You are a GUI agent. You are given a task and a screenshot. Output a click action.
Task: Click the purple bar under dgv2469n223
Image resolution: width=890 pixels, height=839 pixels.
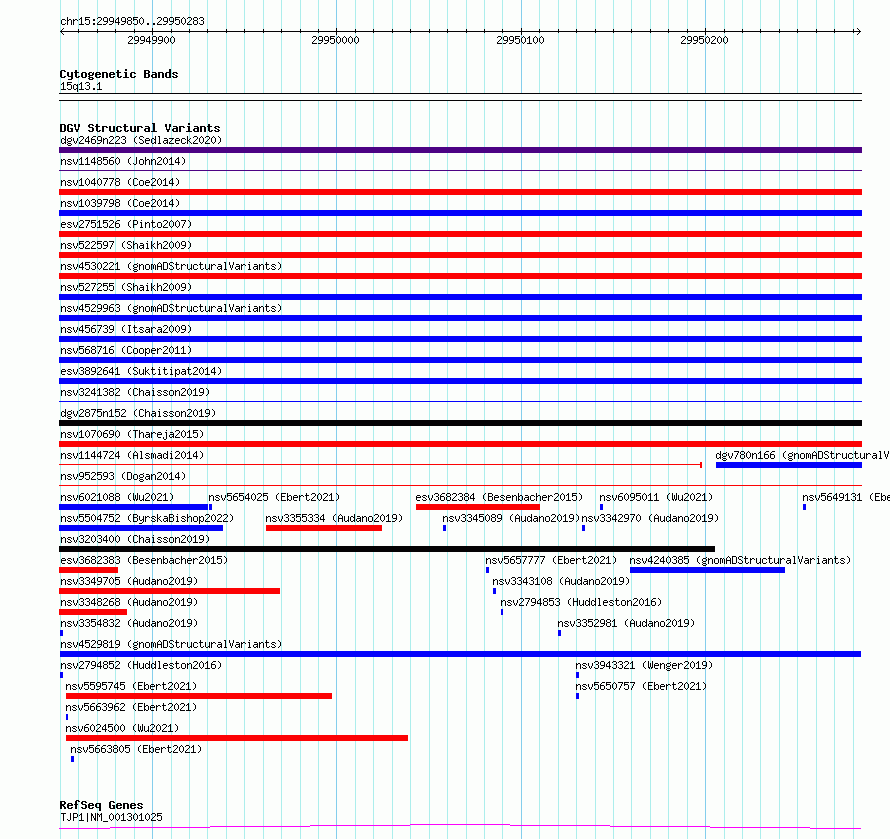point(460,150)
